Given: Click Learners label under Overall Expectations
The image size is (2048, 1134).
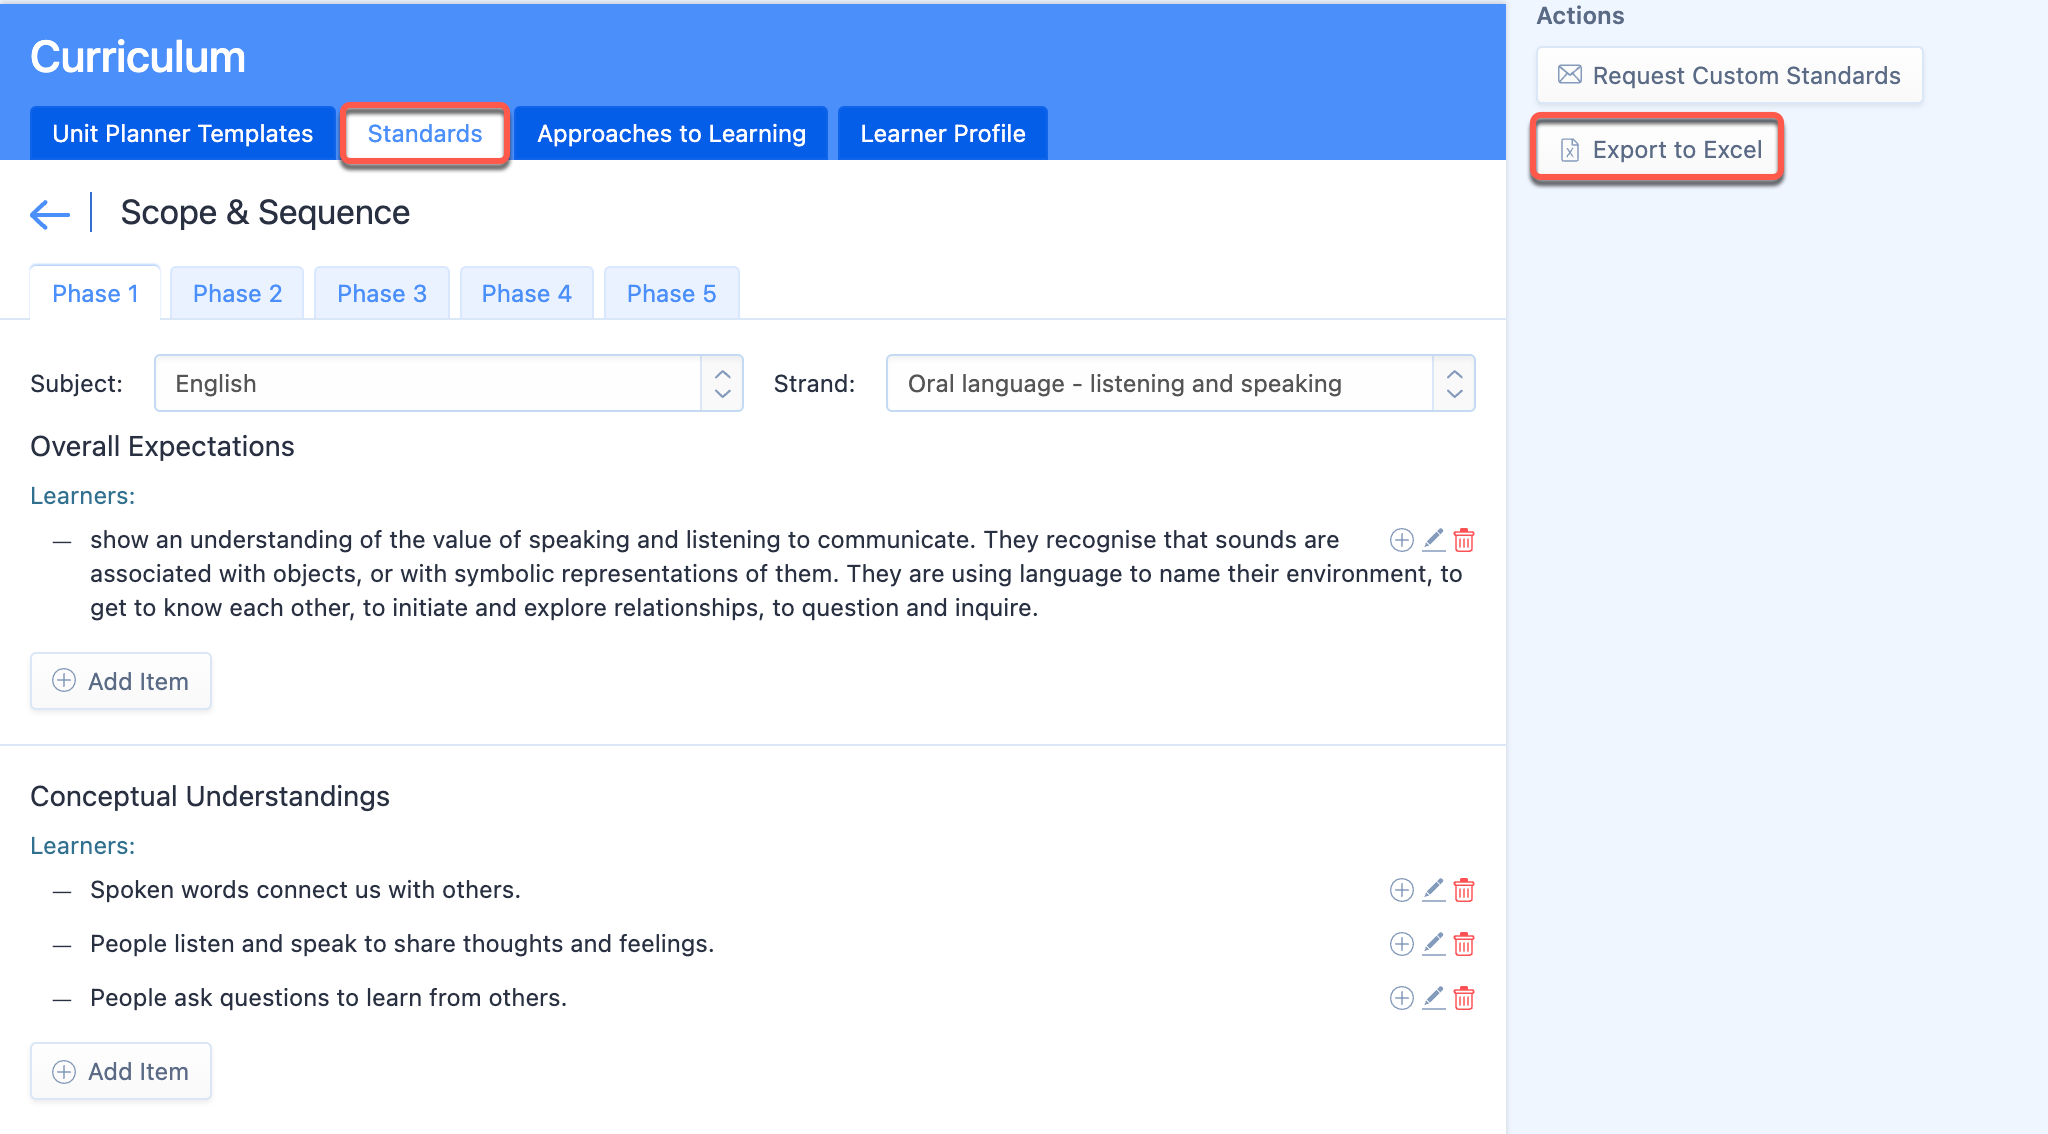Looking at the screenshot, I should tap(82, 496).
